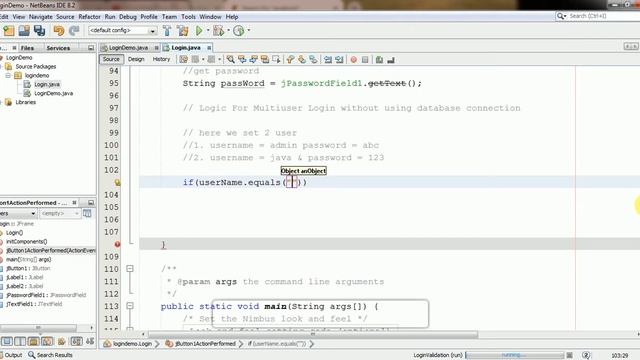Open the Debug menu
Screen dimensions: 640x360
(128, 17)
